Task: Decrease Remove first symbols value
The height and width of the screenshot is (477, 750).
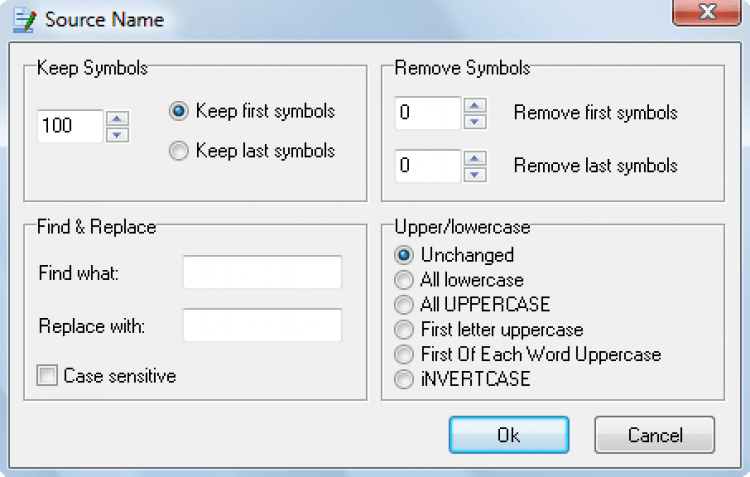Action: tap(474, 122)
